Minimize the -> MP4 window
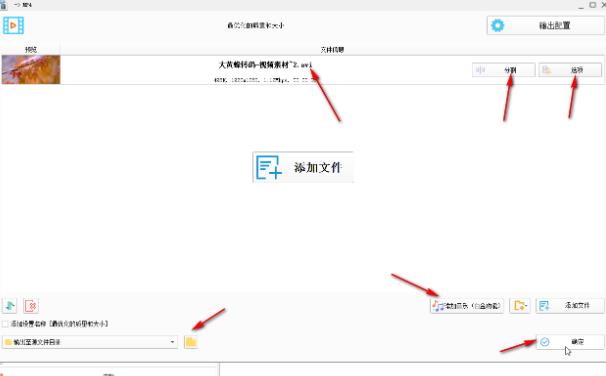Screen dimensions: 606x376 tap(582, 5)
